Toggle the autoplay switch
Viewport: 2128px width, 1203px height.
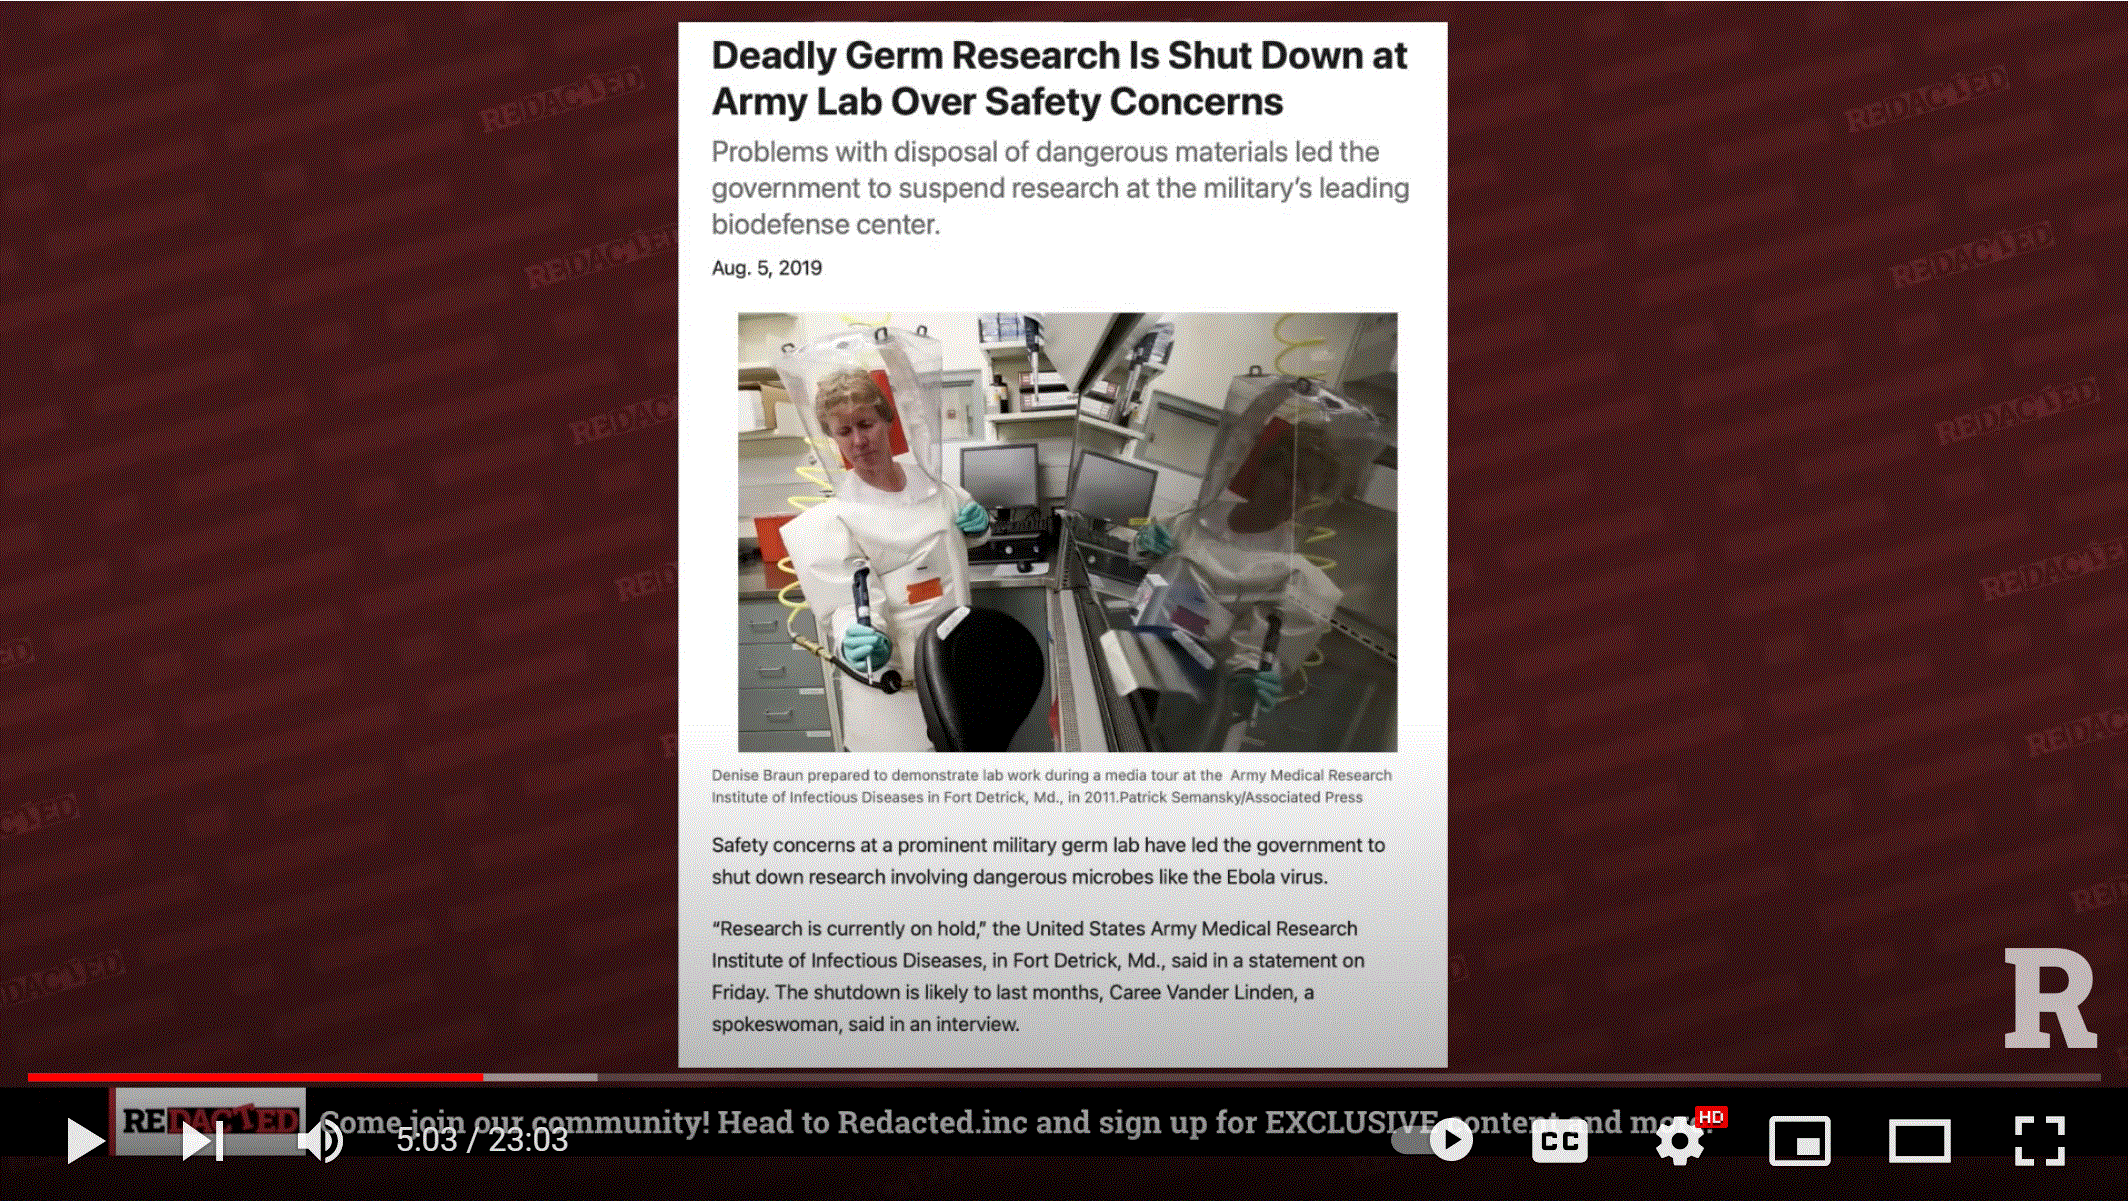(x=1434, y=1140)
